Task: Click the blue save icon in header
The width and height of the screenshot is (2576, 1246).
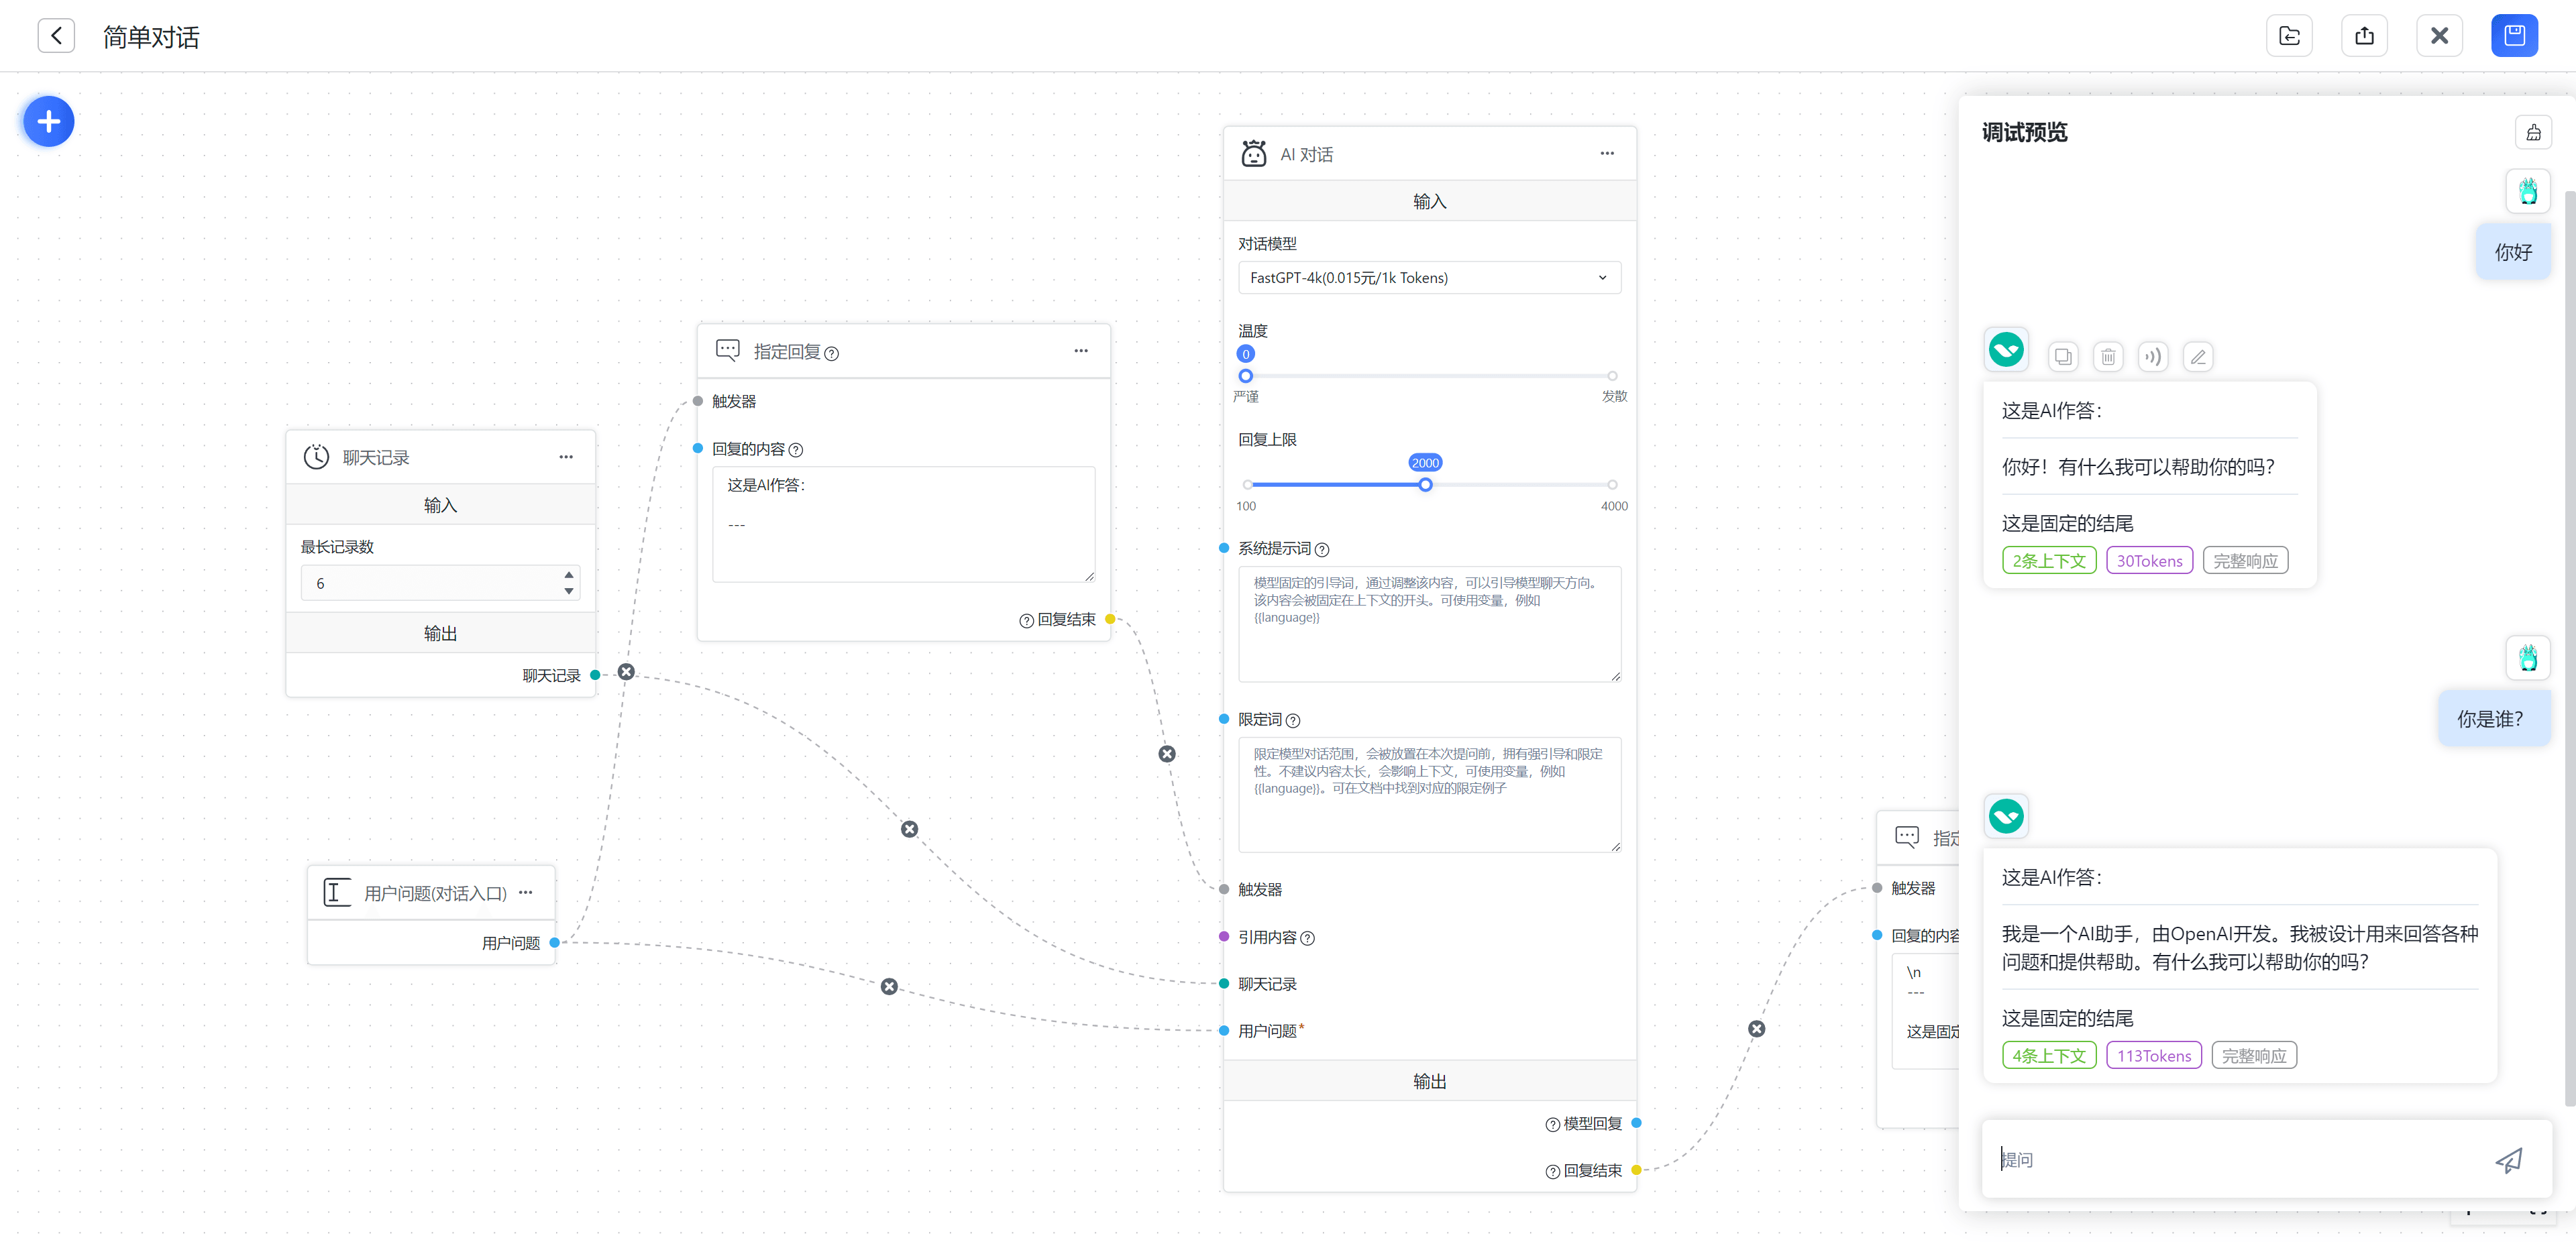Action: pyautogui.click(x=2514, y=36)
